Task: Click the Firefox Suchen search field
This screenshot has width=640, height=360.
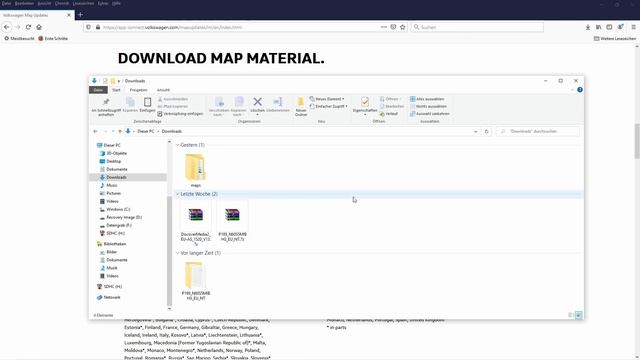Action: click(x=477, y=27)
